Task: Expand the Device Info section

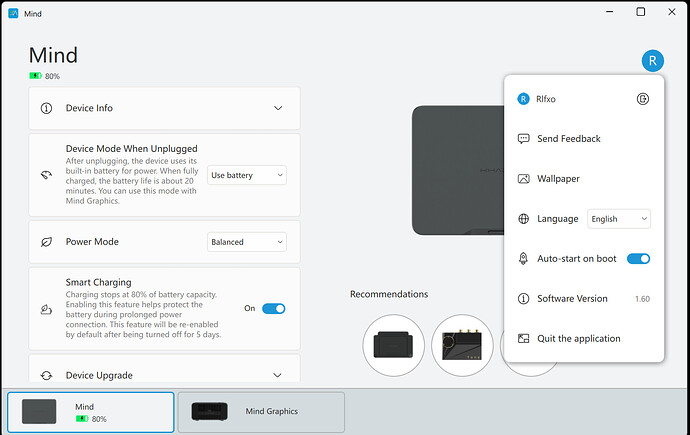Action: pos(278,108)
